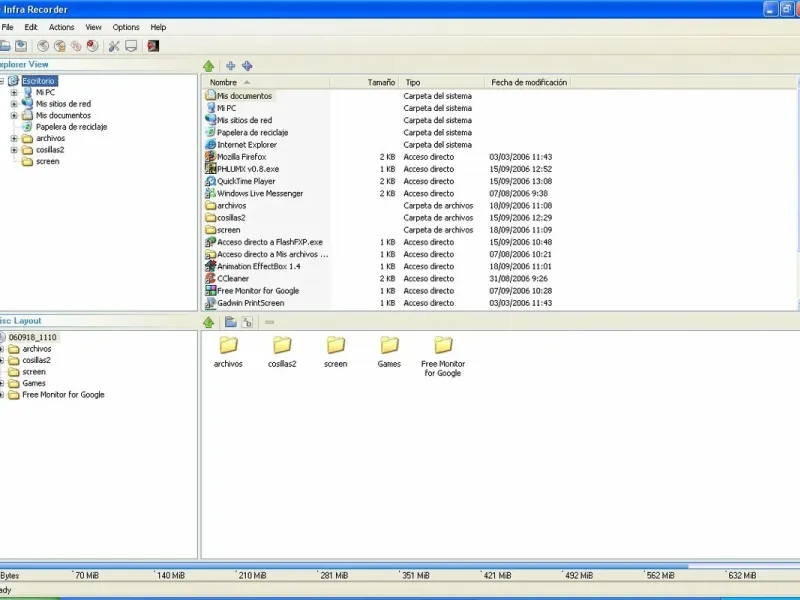Select Games folder icon in disc layout pane
The height and width of the screenshot is (600, 800).
point(389,345)
